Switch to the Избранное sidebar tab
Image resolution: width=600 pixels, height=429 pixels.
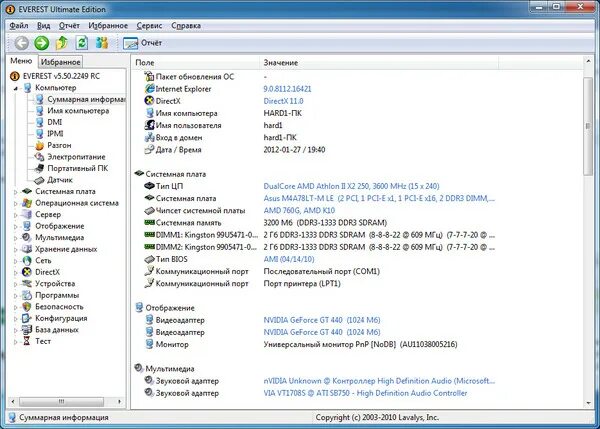pos(60,62)
